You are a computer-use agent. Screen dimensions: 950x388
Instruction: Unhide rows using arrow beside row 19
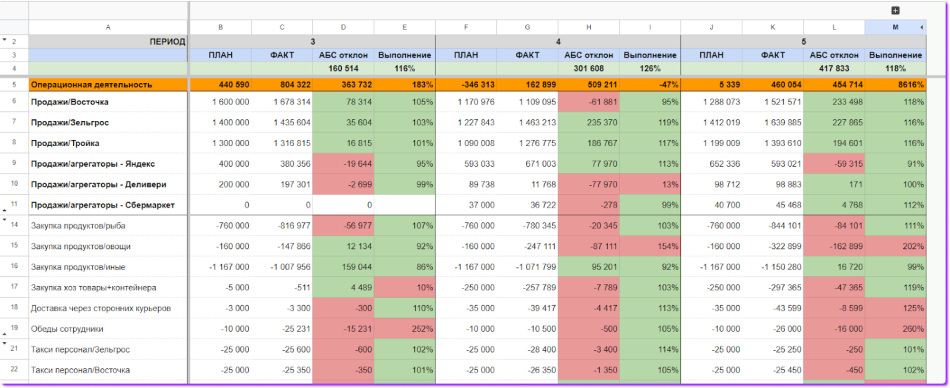[4, 333]
